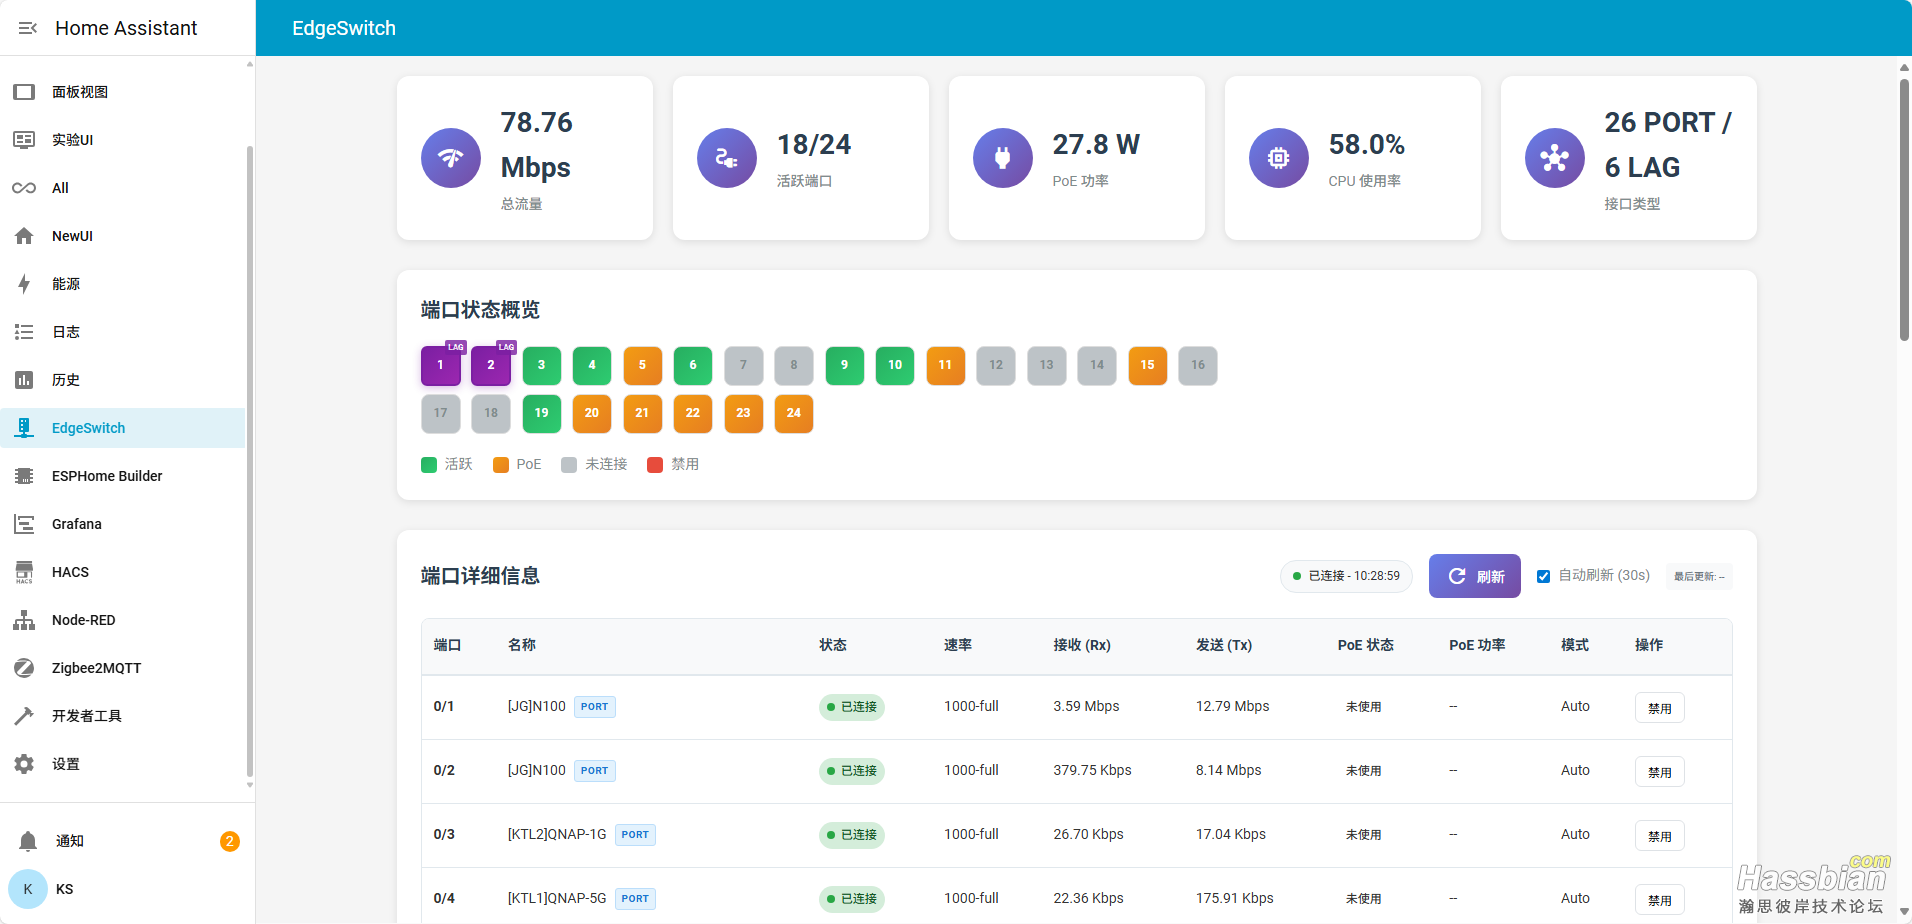1912x924 pixels.
Task: Click the [KTL2]QNAP-1G port name
Action: 557,834
